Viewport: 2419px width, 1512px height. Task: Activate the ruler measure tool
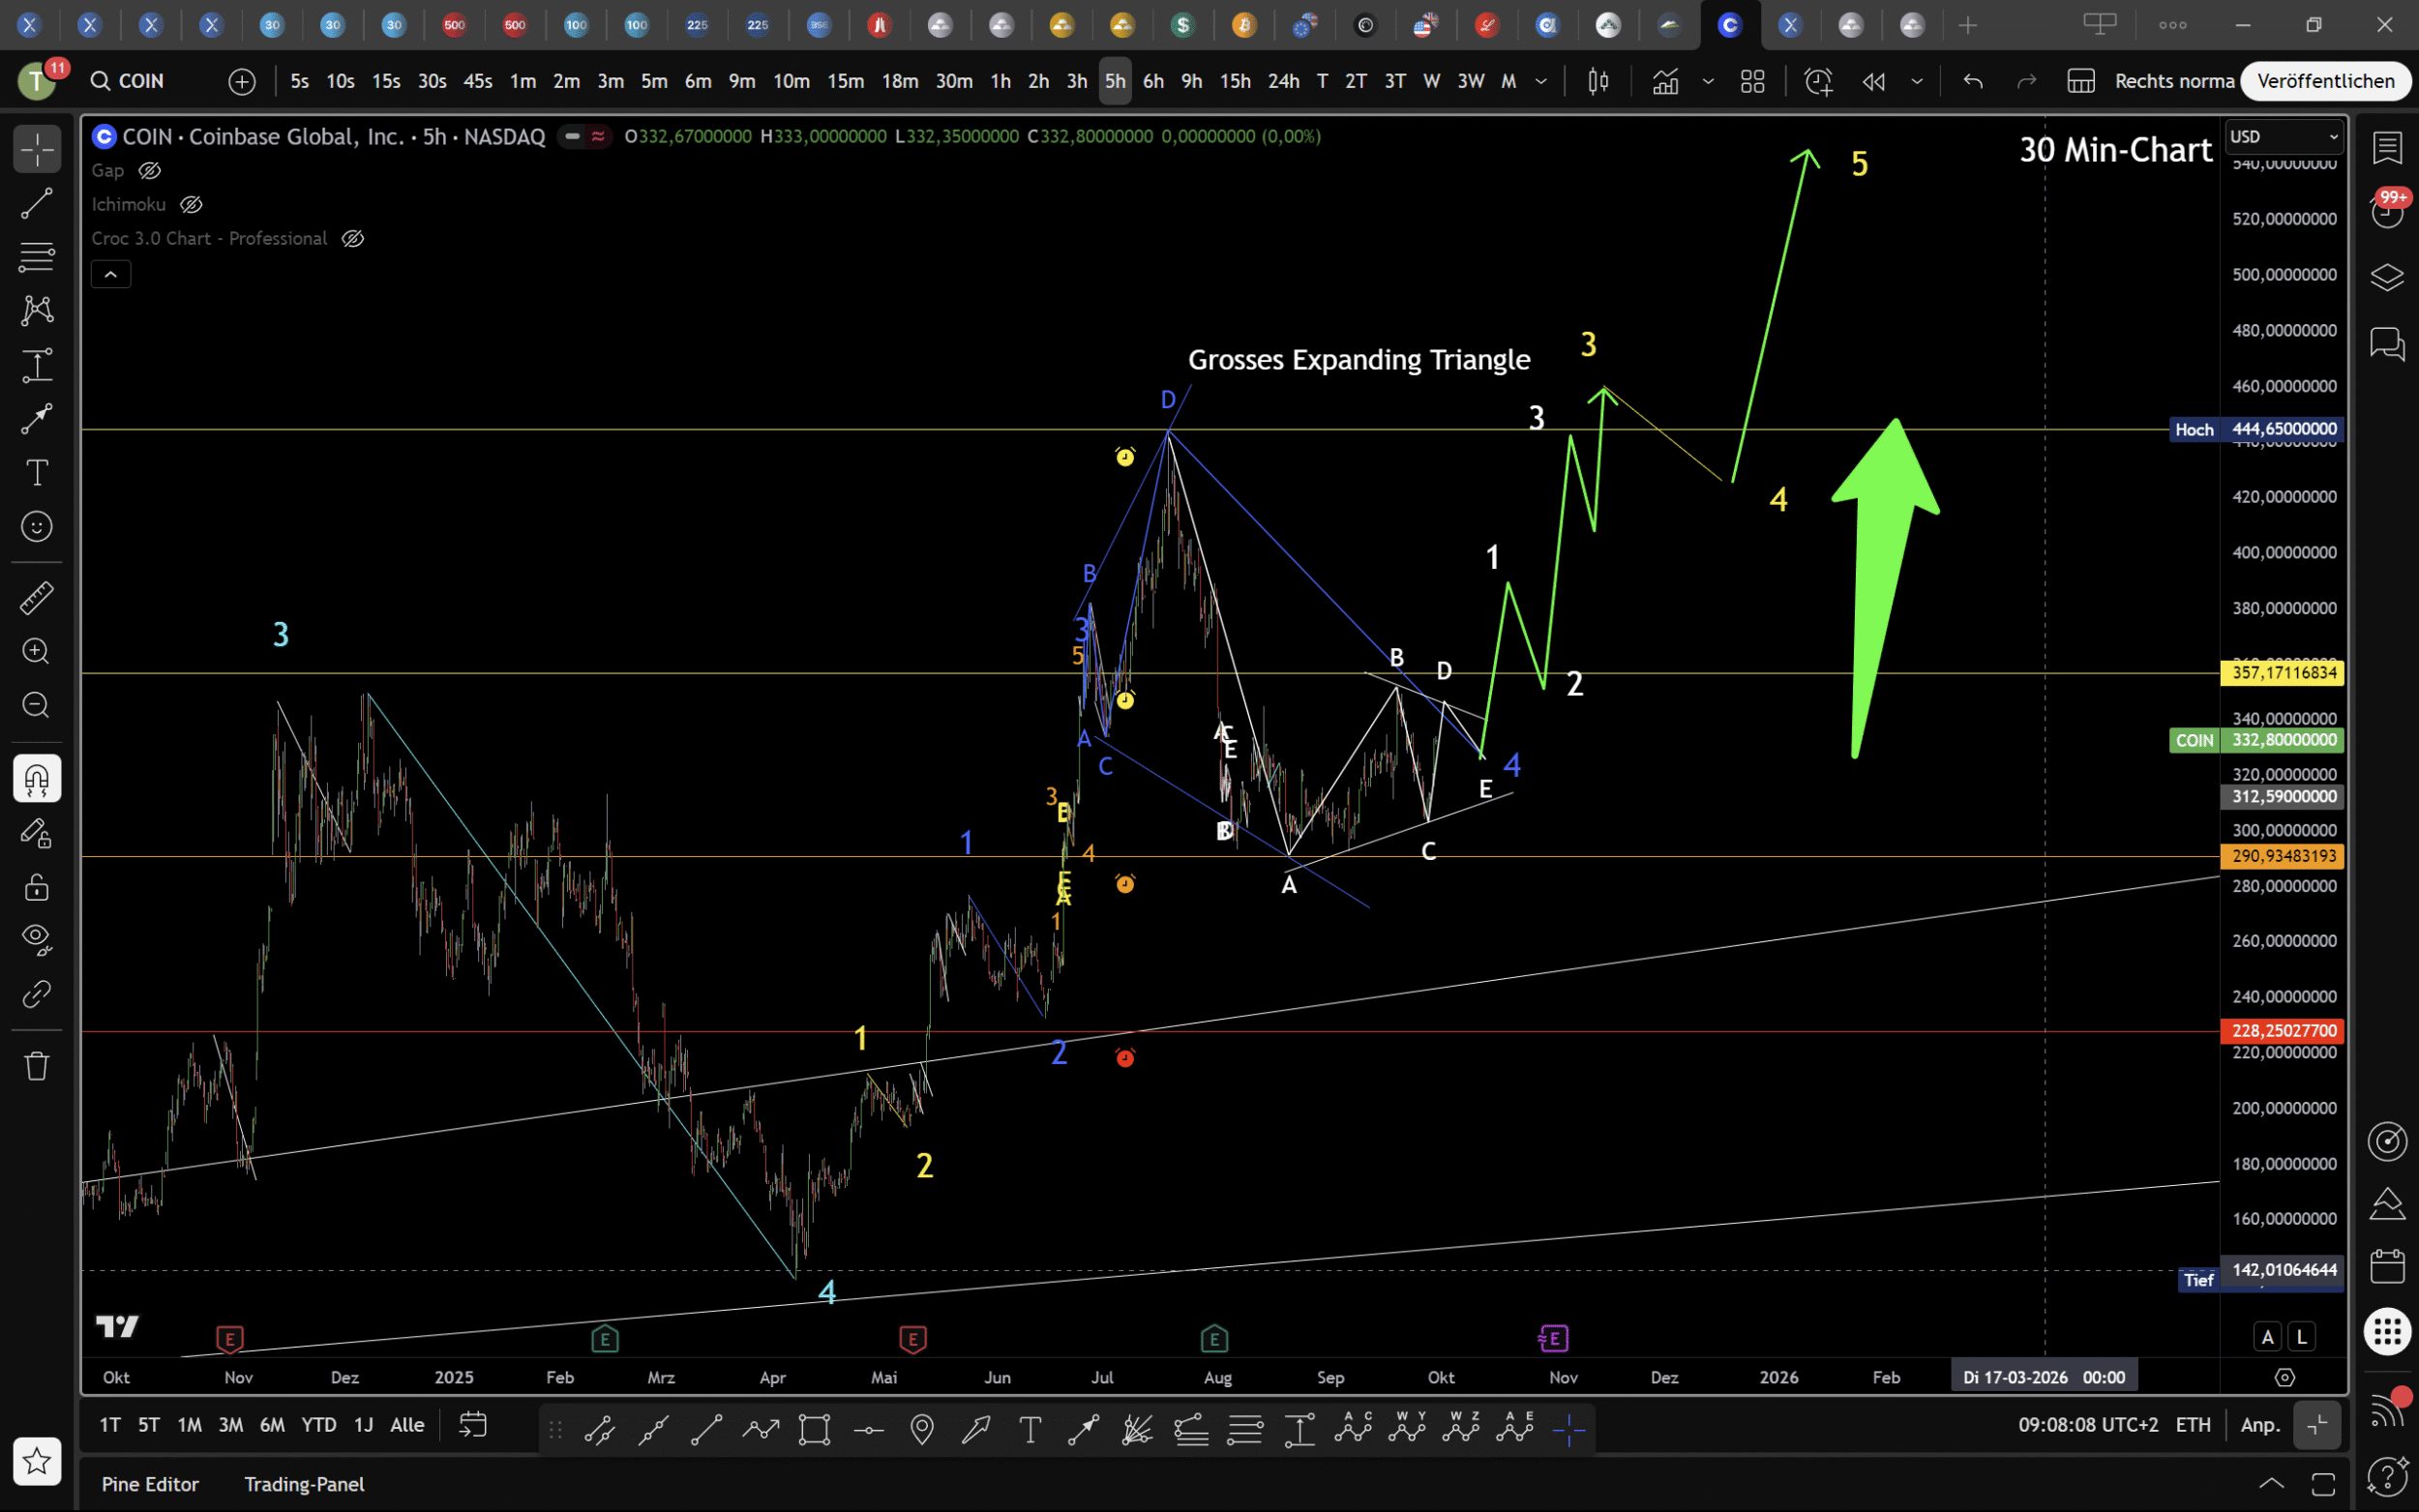(37, 598)
